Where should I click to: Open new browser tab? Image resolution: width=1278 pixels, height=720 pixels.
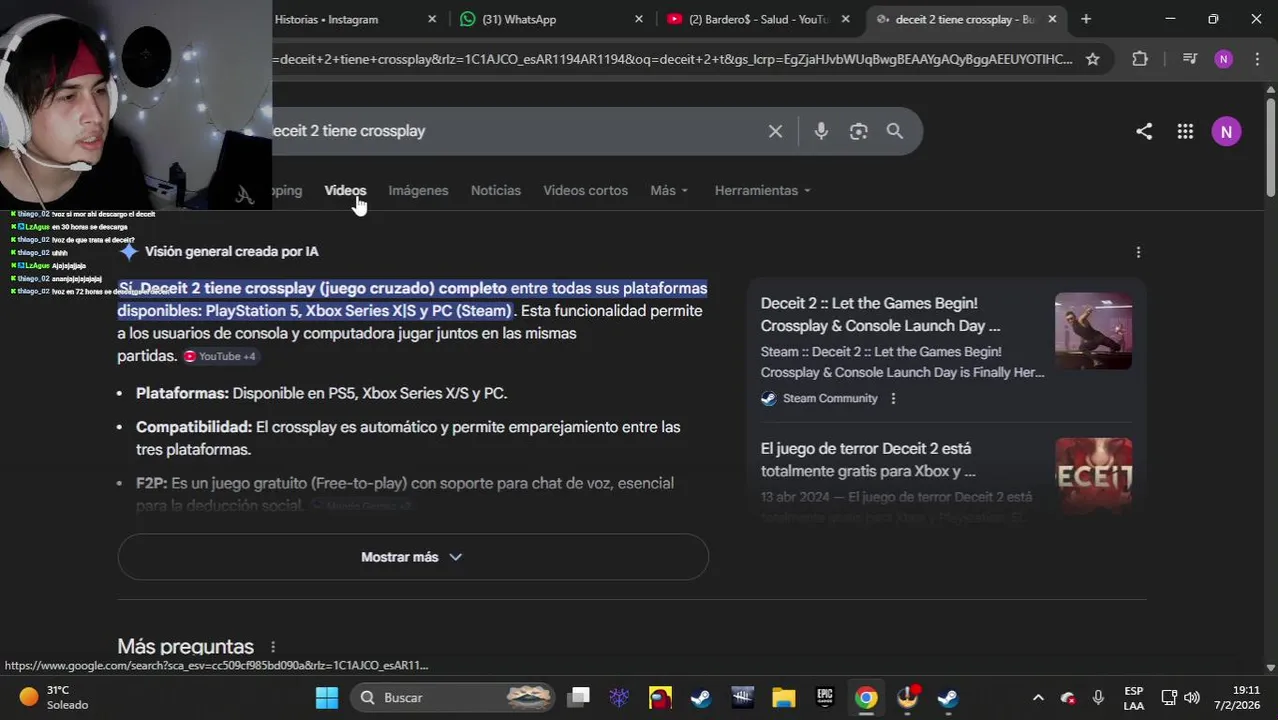tap(1086, 19)
